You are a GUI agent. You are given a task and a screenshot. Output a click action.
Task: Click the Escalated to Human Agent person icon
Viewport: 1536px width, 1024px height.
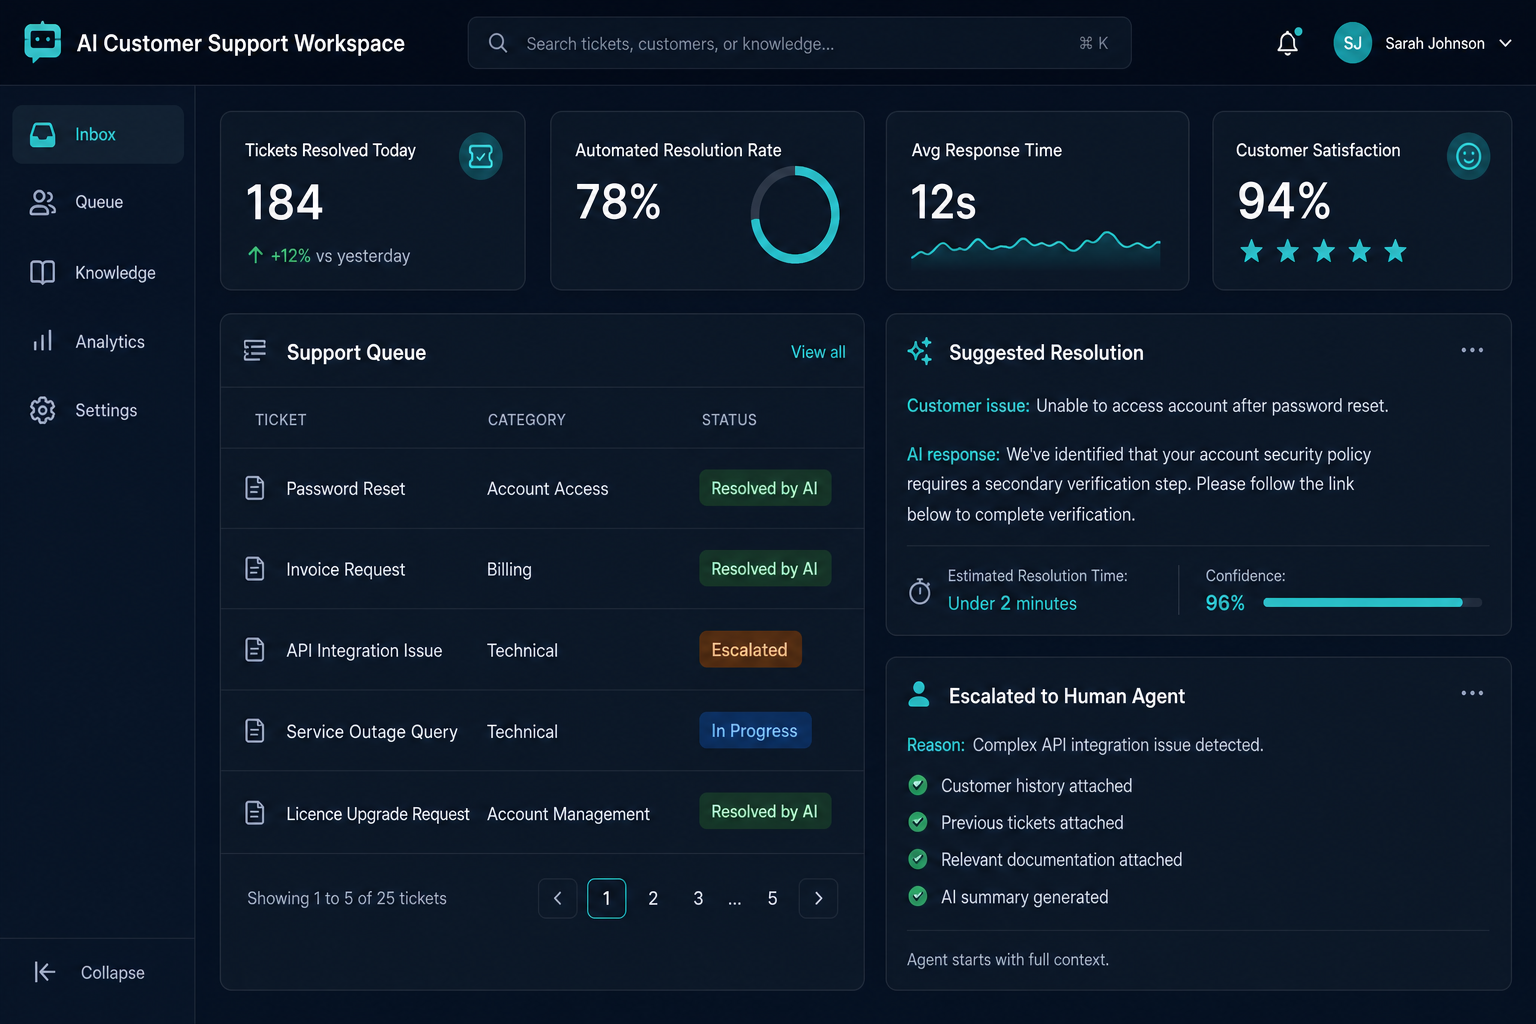[919, 694]
